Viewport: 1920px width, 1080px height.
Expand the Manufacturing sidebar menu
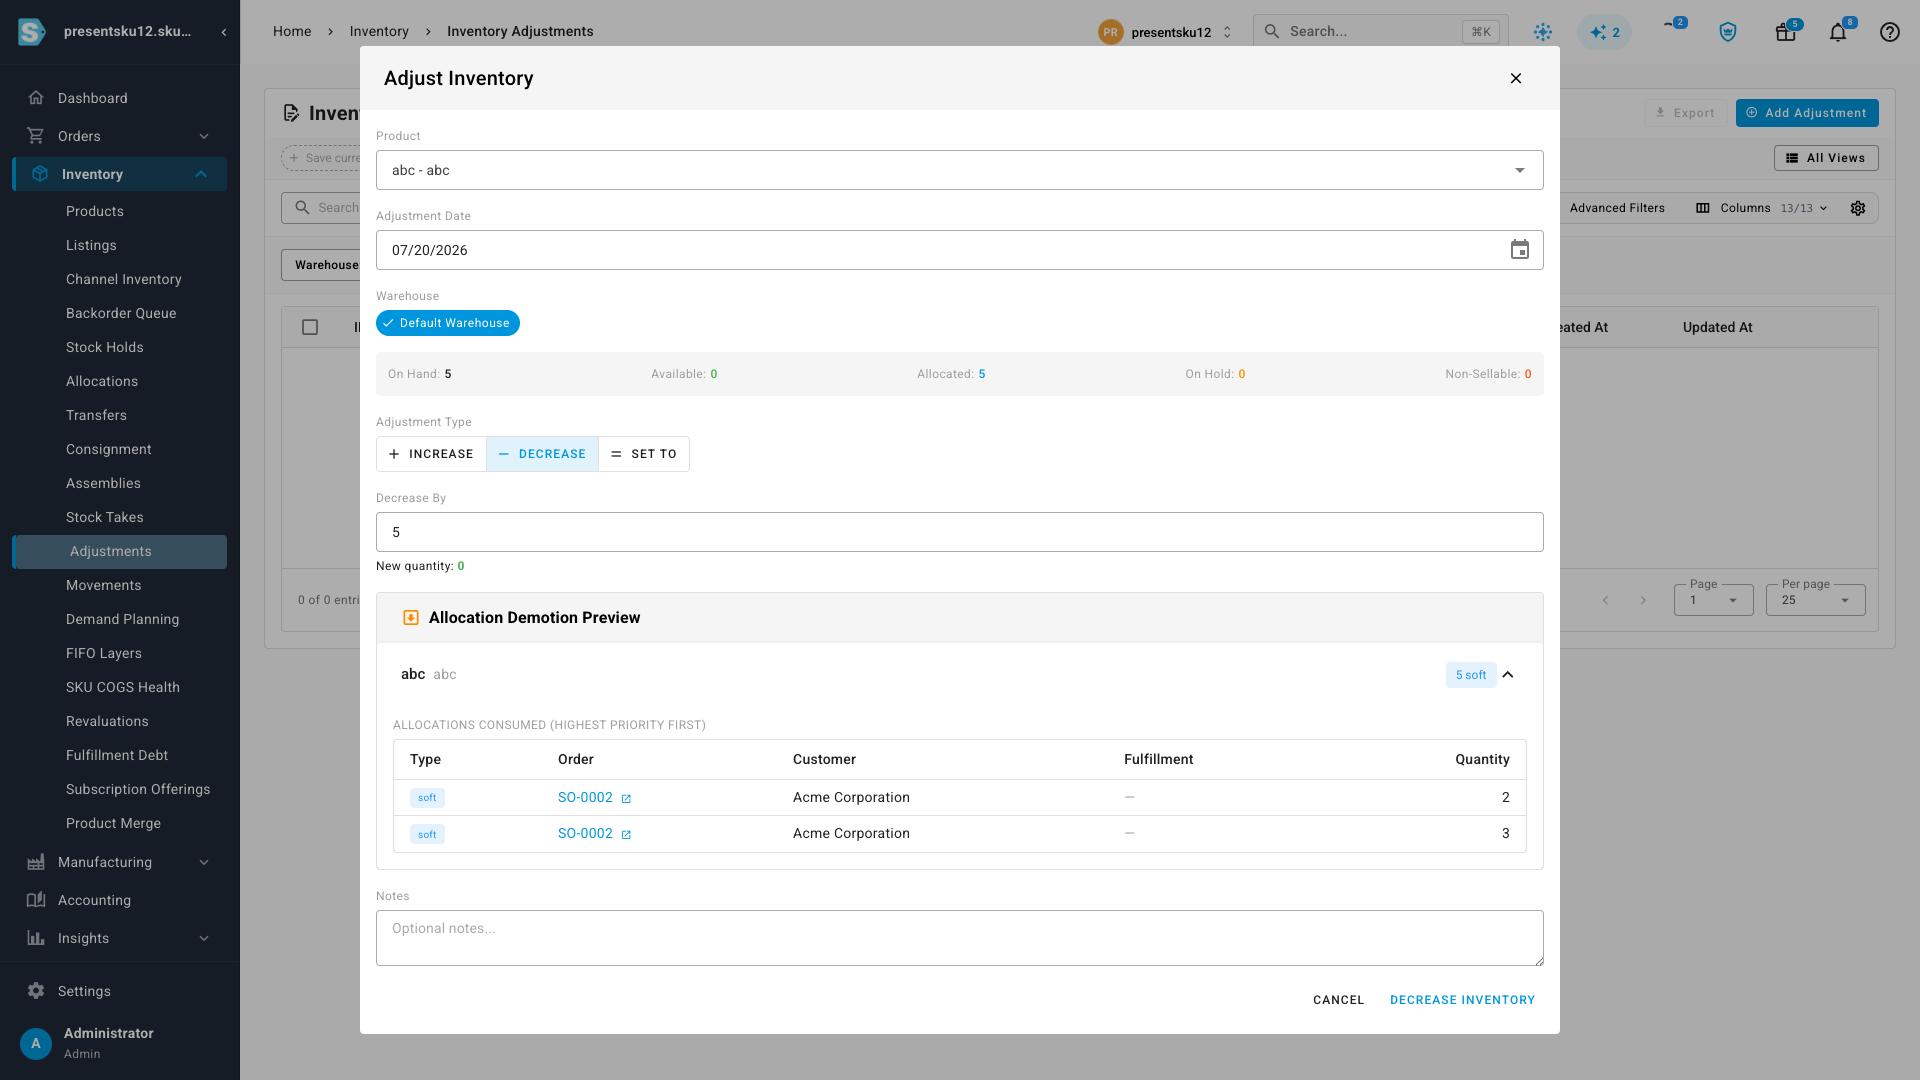(119, 862)
